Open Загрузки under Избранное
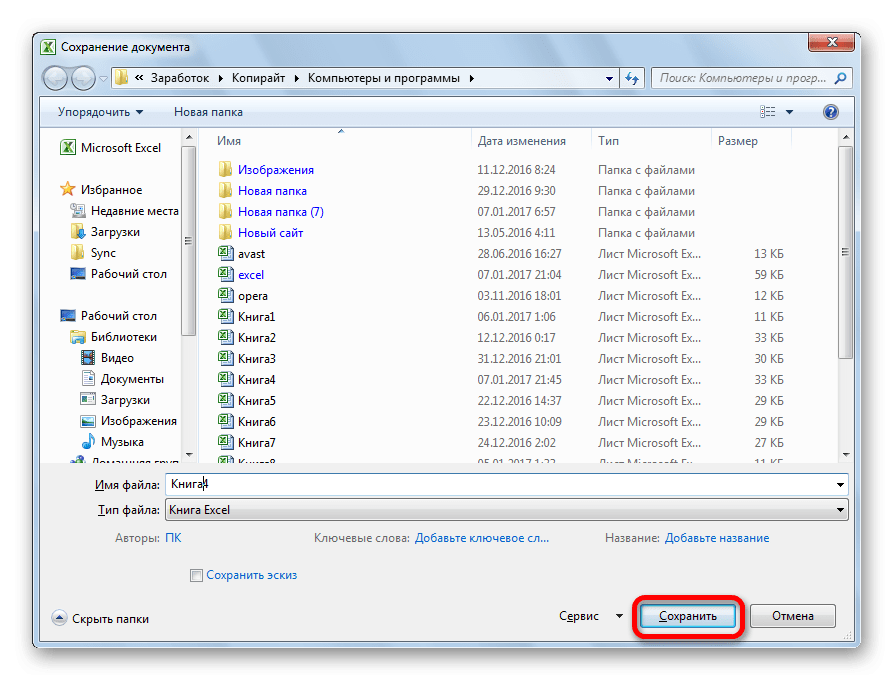The height and width of the screenshot is (681, 894). (105, 232)
